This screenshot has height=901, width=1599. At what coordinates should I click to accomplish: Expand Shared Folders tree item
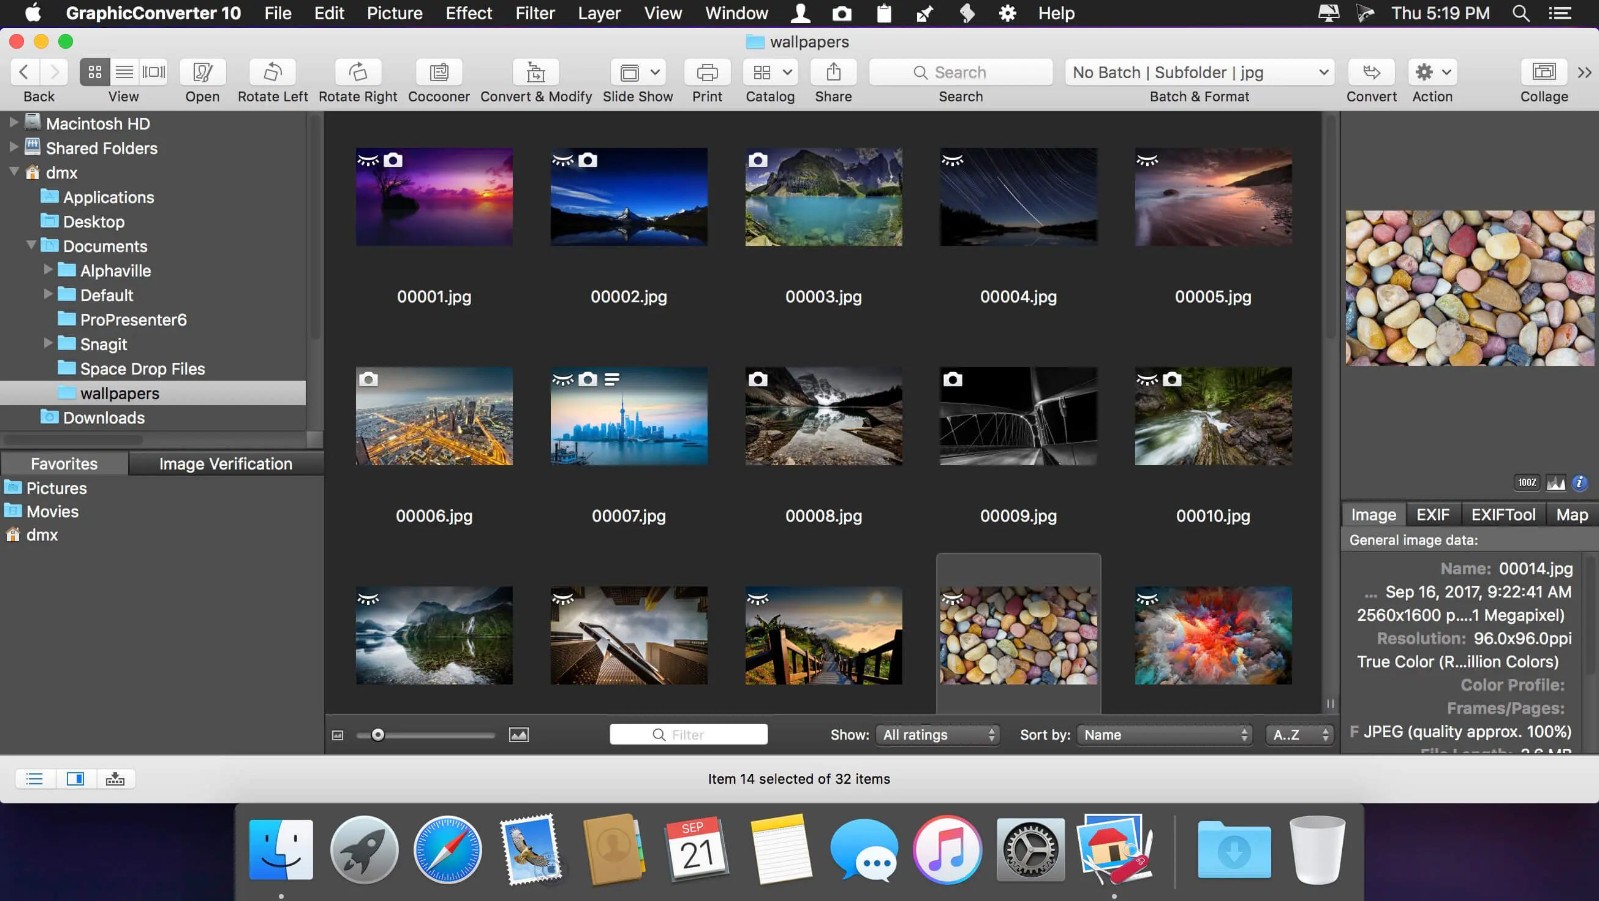pos(14,147)
